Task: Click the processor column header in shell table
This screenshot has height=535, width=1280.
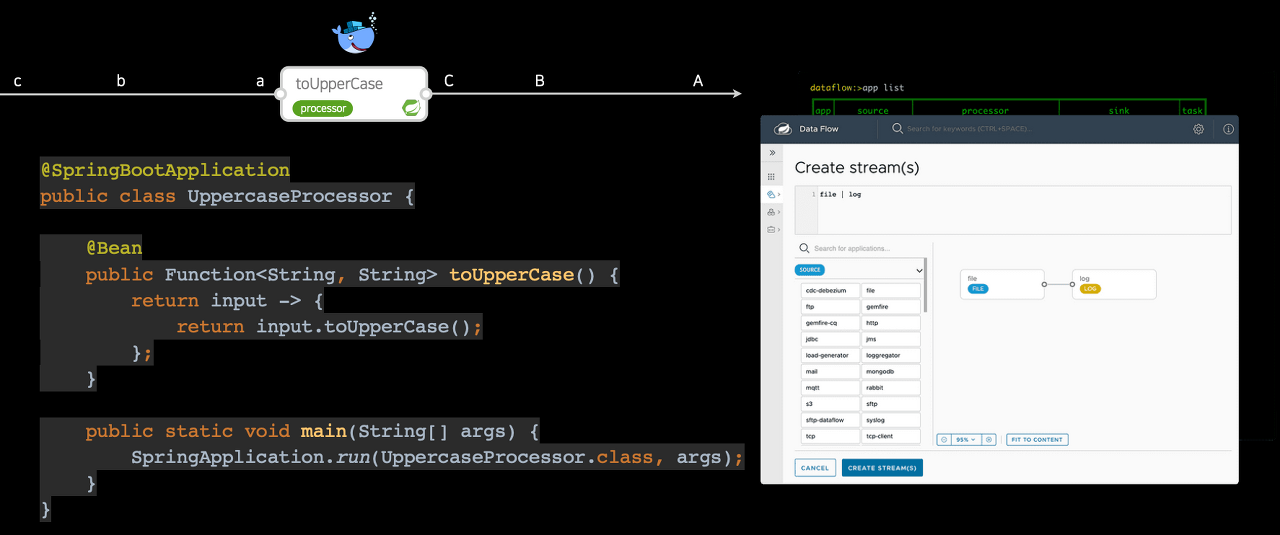Action: (985, 111)
